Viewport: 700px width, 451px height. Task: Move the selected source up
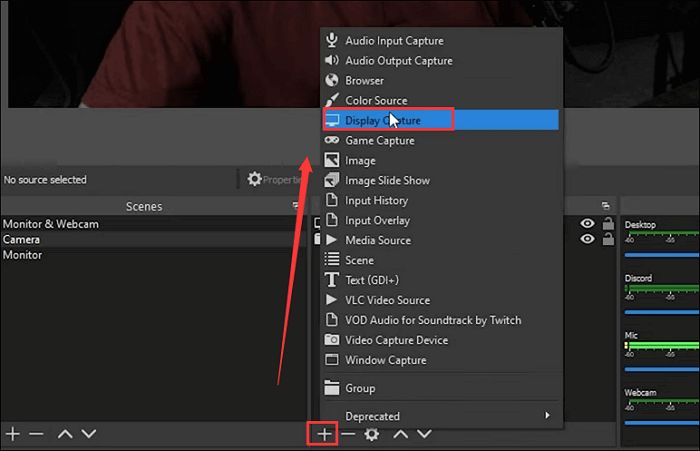click(x=400, y=434)
